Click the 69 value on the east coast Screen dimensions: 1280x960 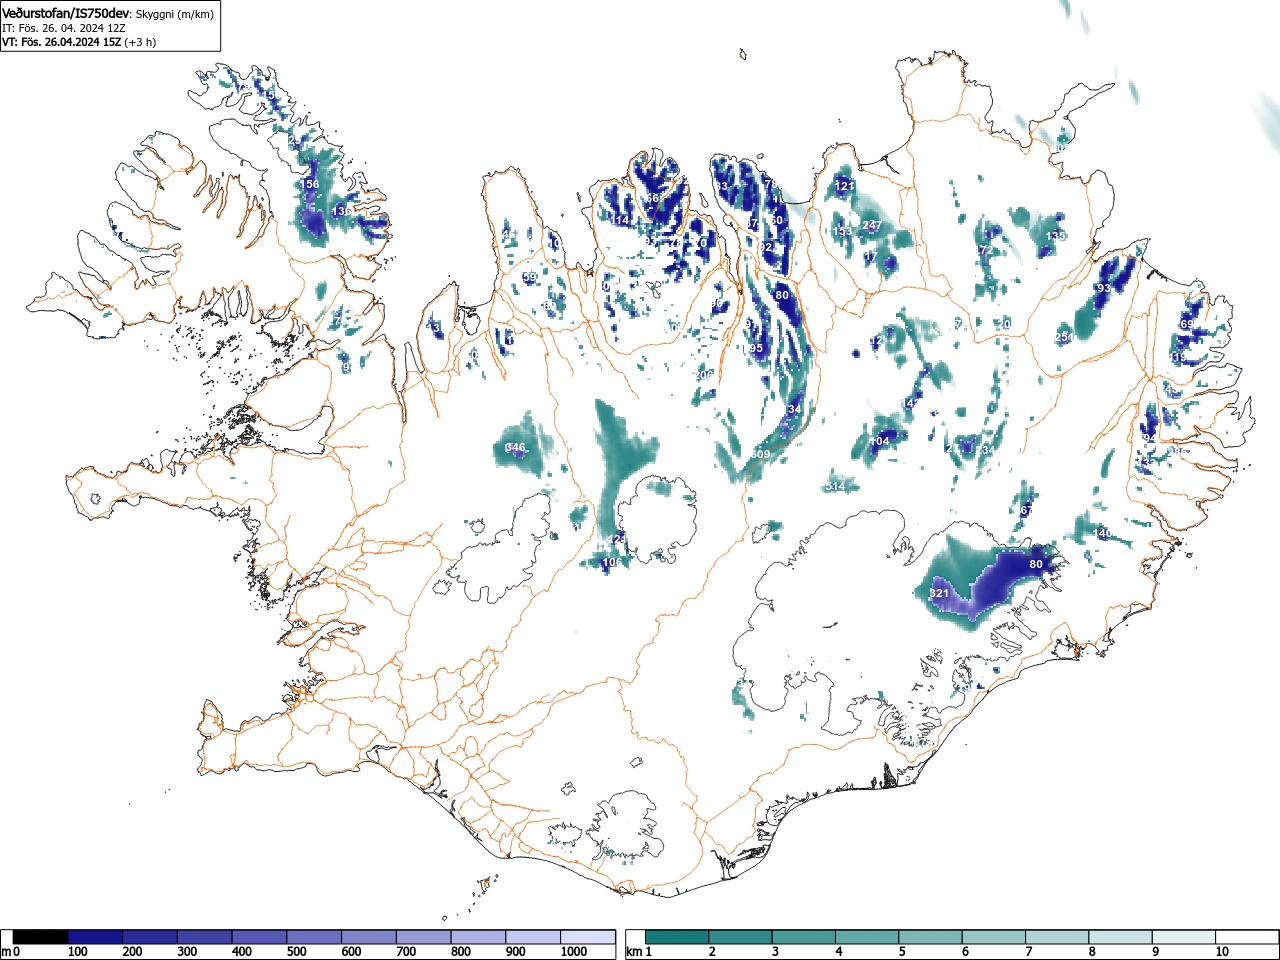1187,325
